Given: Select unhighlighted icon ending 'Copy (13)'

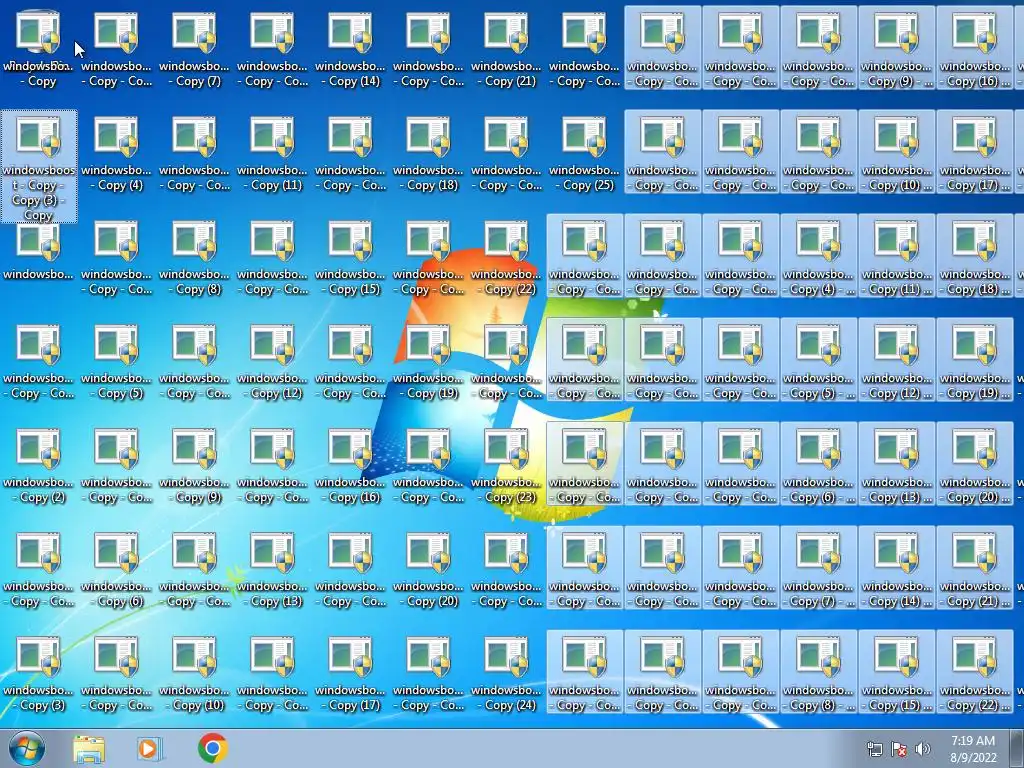Looking at the screenshot, I should [x=272, y=569].
